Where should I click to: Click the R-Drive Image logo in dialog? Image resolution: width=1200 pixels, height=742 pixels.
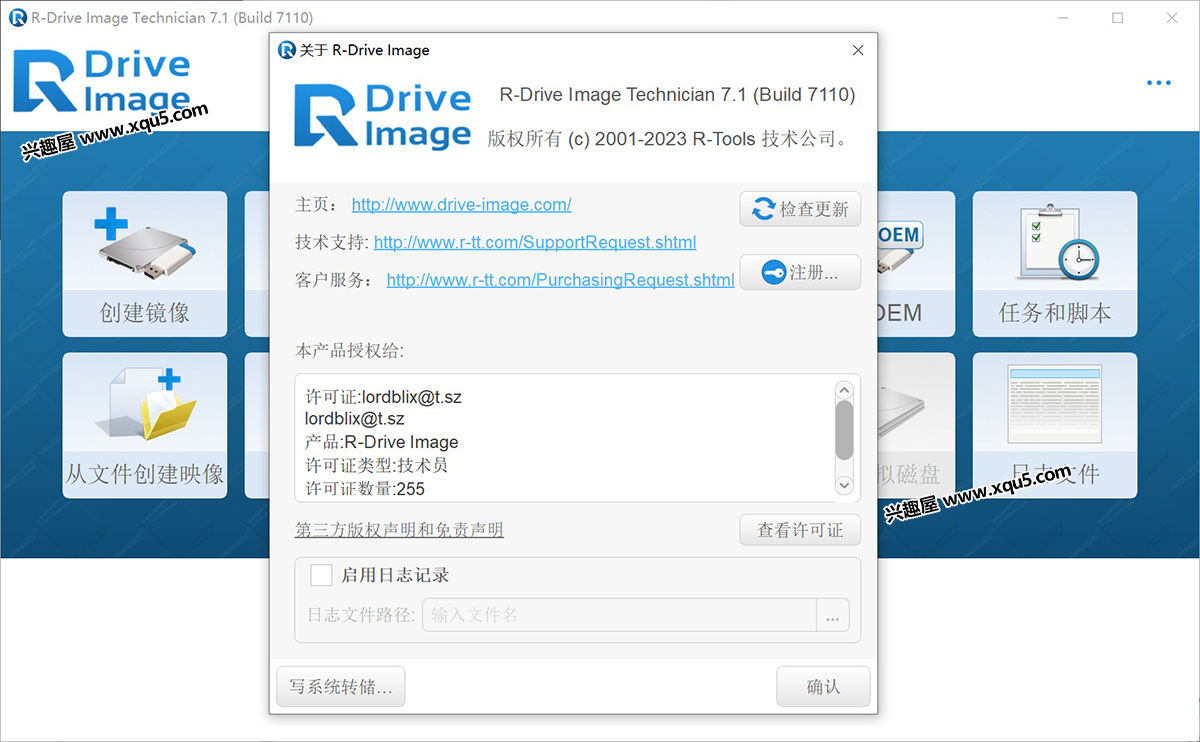pyautogui.click(x=382, y=116)
